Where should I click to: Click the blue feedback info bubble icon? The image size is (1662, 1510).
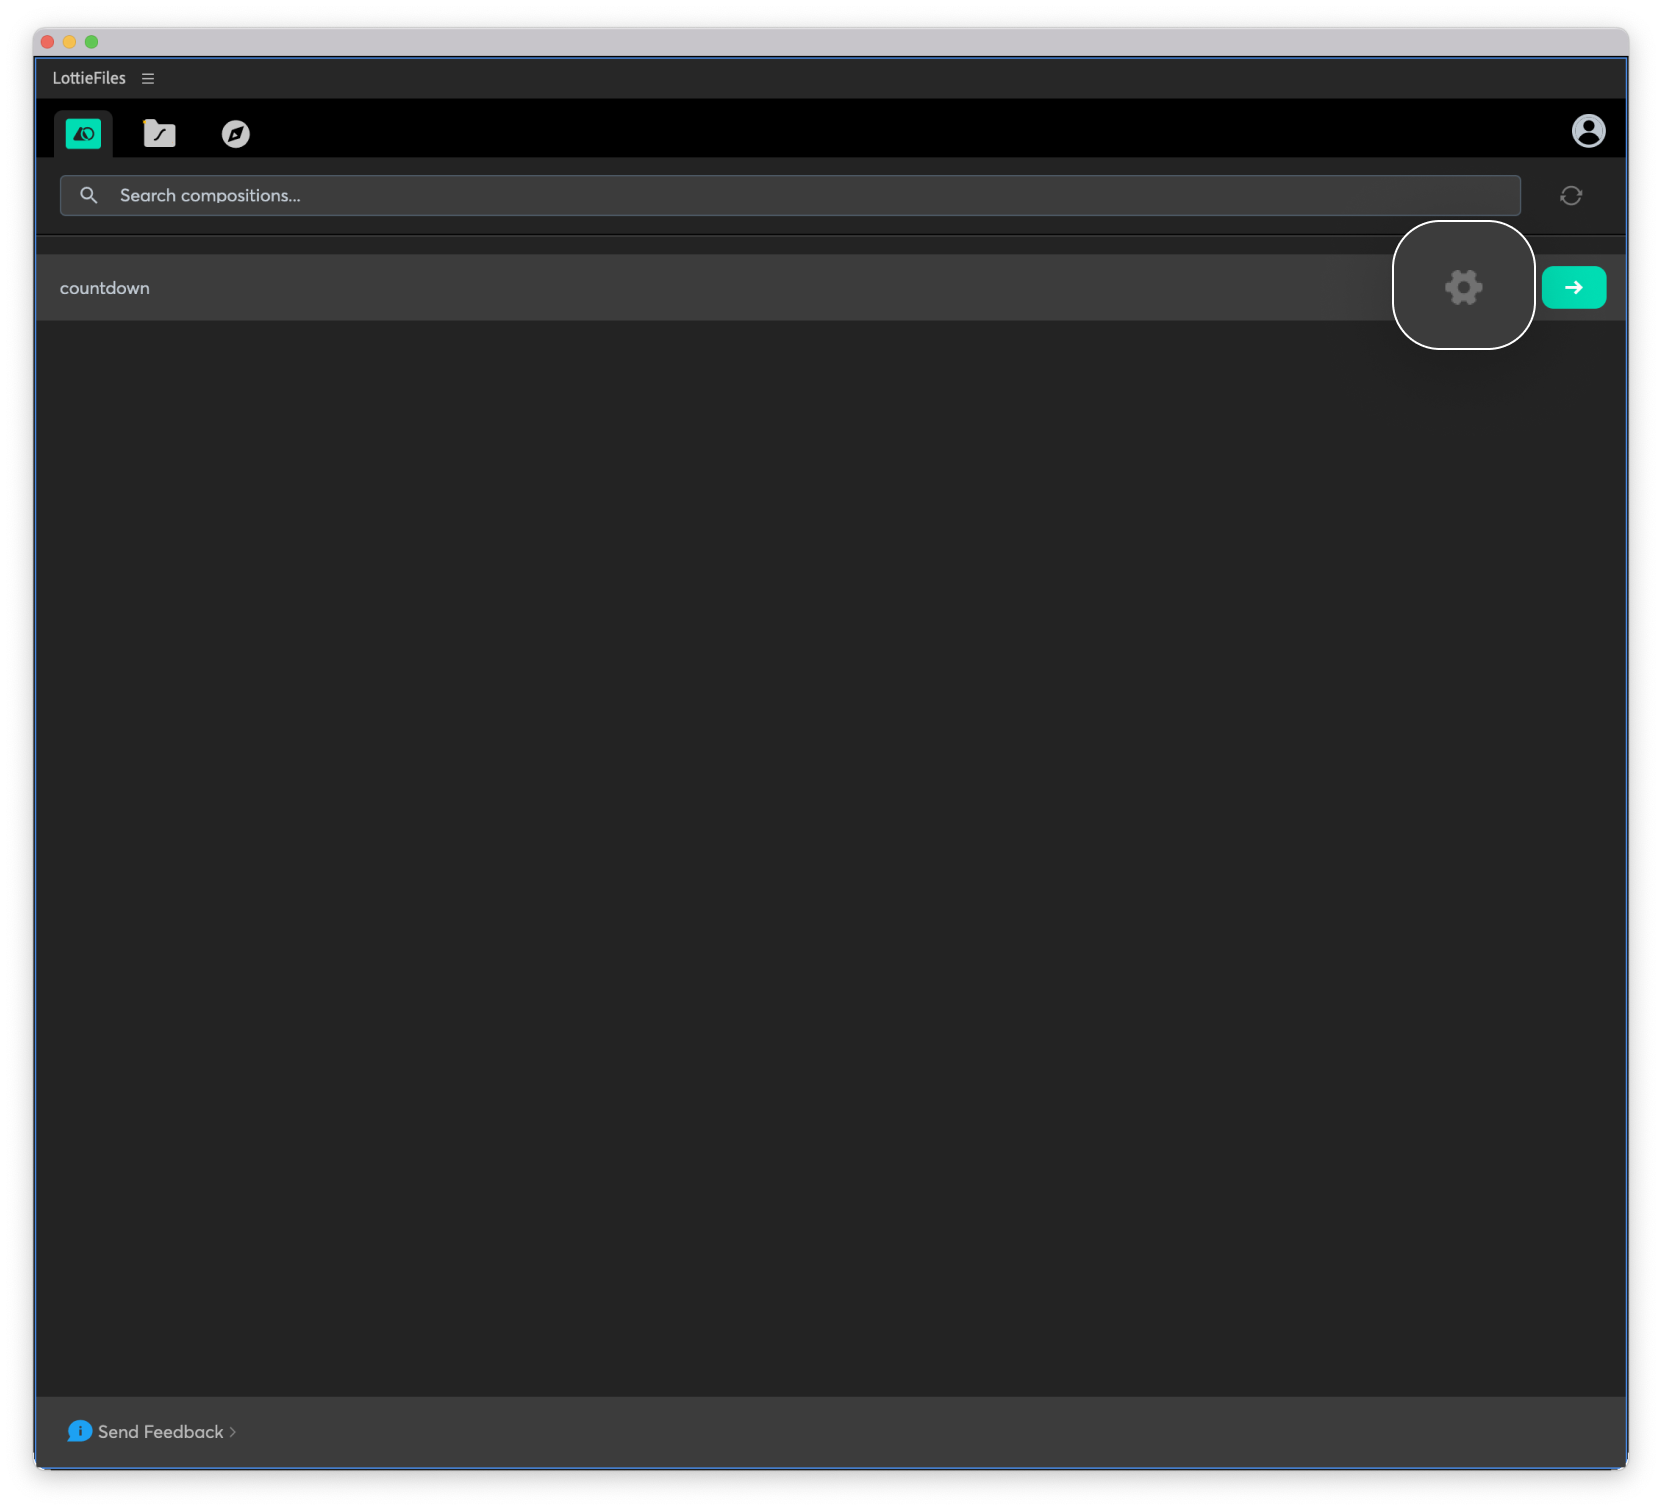(x=79, y=1431)
